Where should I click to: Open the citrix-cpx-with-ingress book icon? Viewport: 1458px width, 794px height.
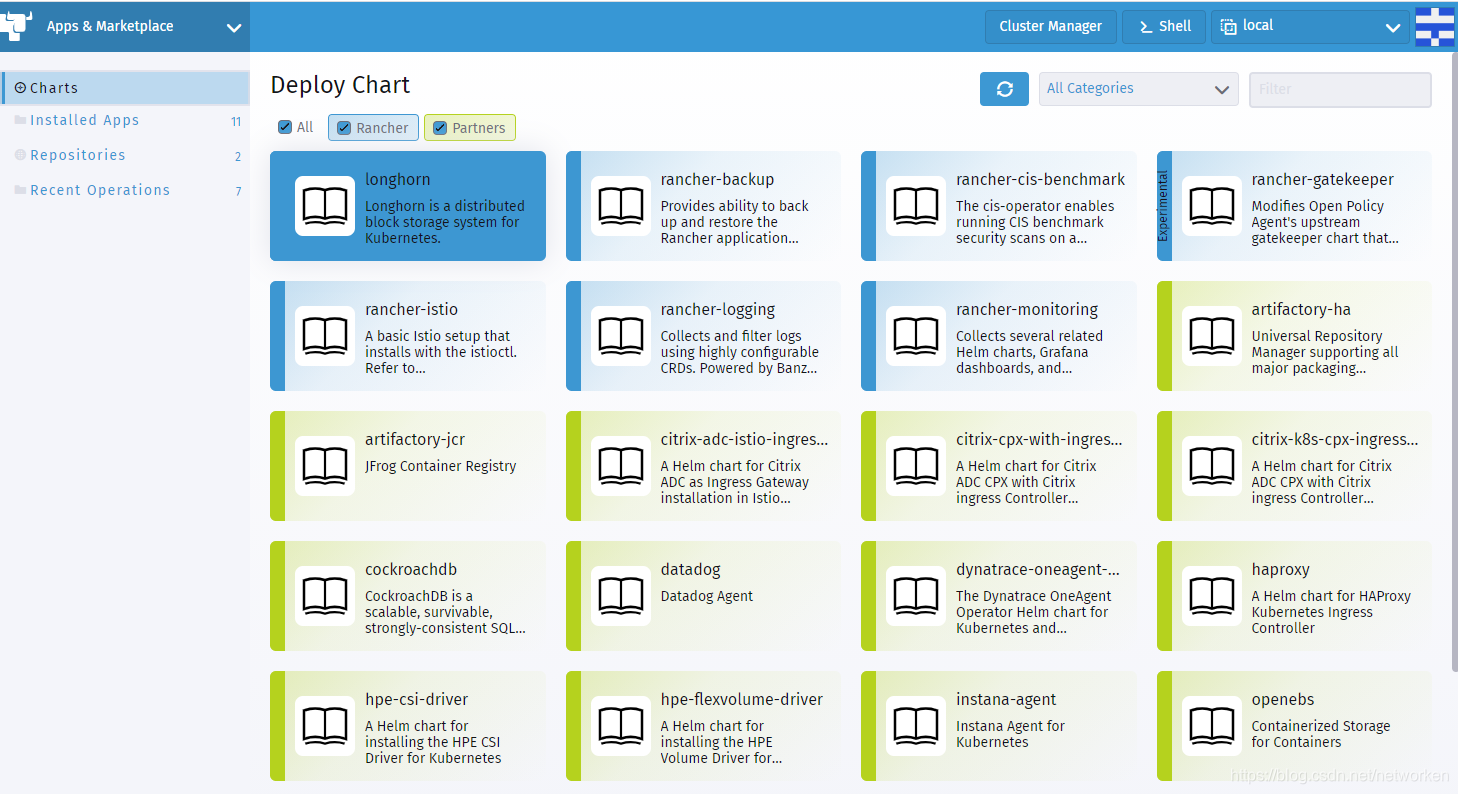click(916, 466)
